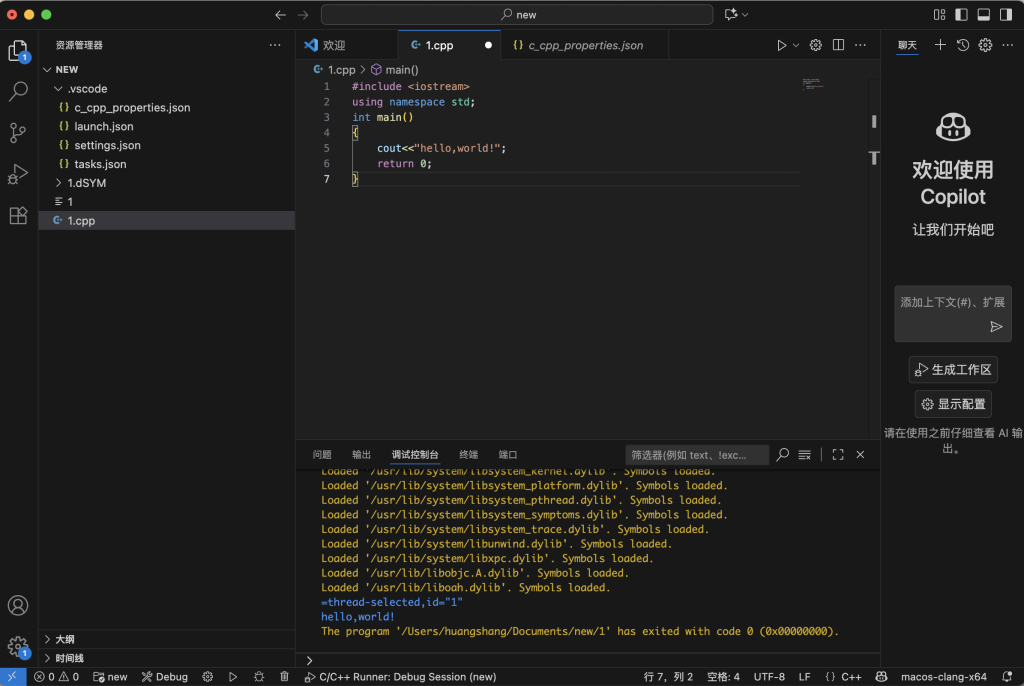
Task: Switch to the c_cpp_properties.json editor tab
Action: click(584, 45)
